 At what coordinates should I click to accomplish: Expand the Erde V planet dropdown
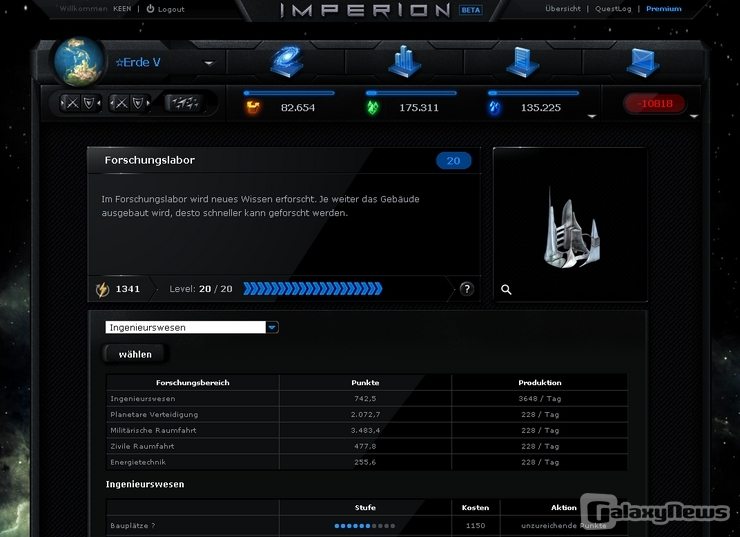pyautogui.click(x=209, y=63)
